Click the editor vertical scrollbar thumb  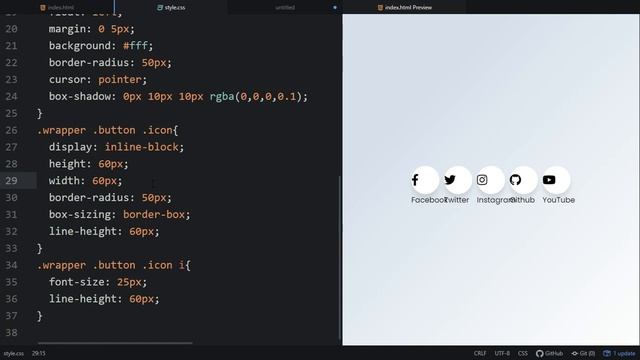(340, 257)
